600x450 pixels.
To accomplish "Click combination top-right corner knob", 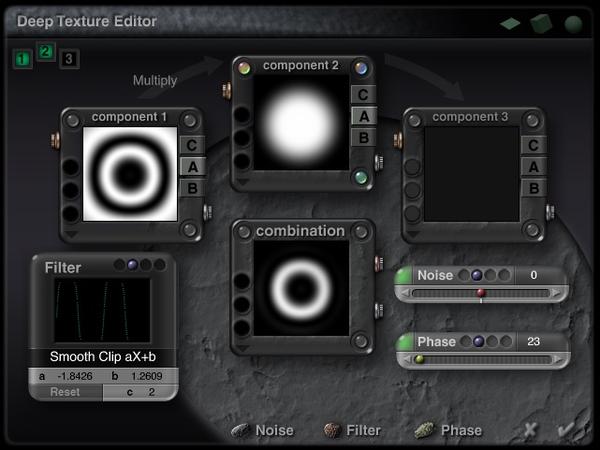I will (361, 231).
